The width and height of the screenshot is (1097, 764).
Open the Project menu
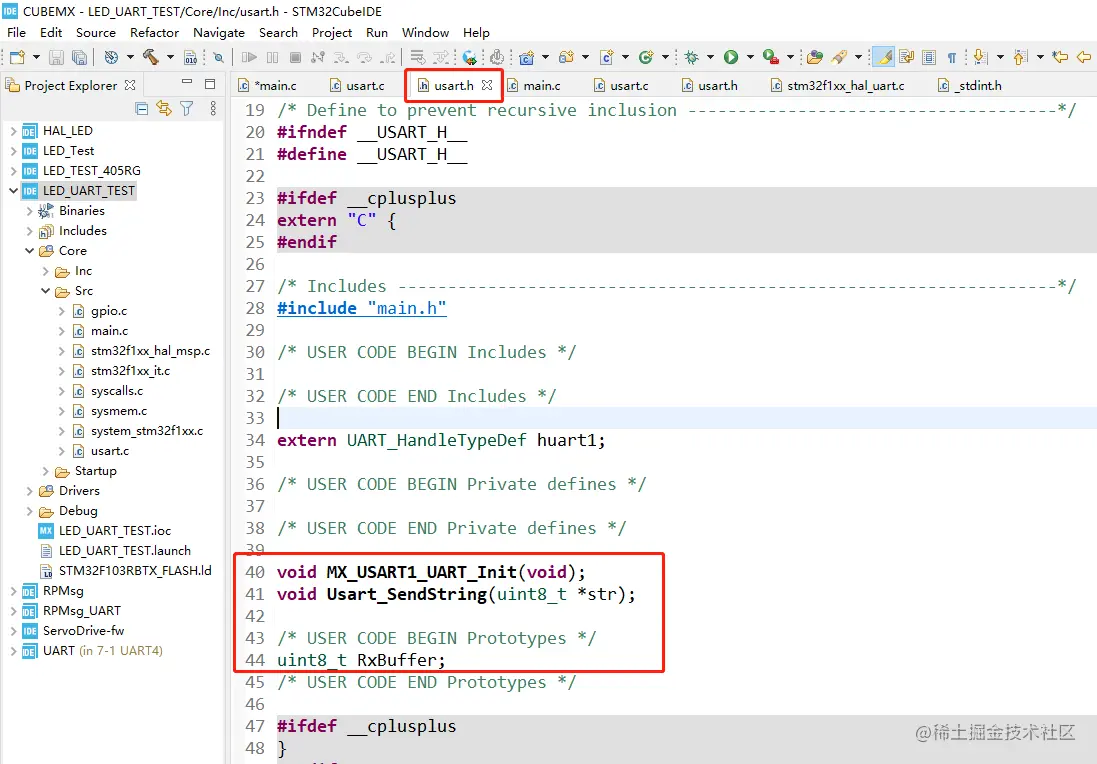tap(332, 32)
